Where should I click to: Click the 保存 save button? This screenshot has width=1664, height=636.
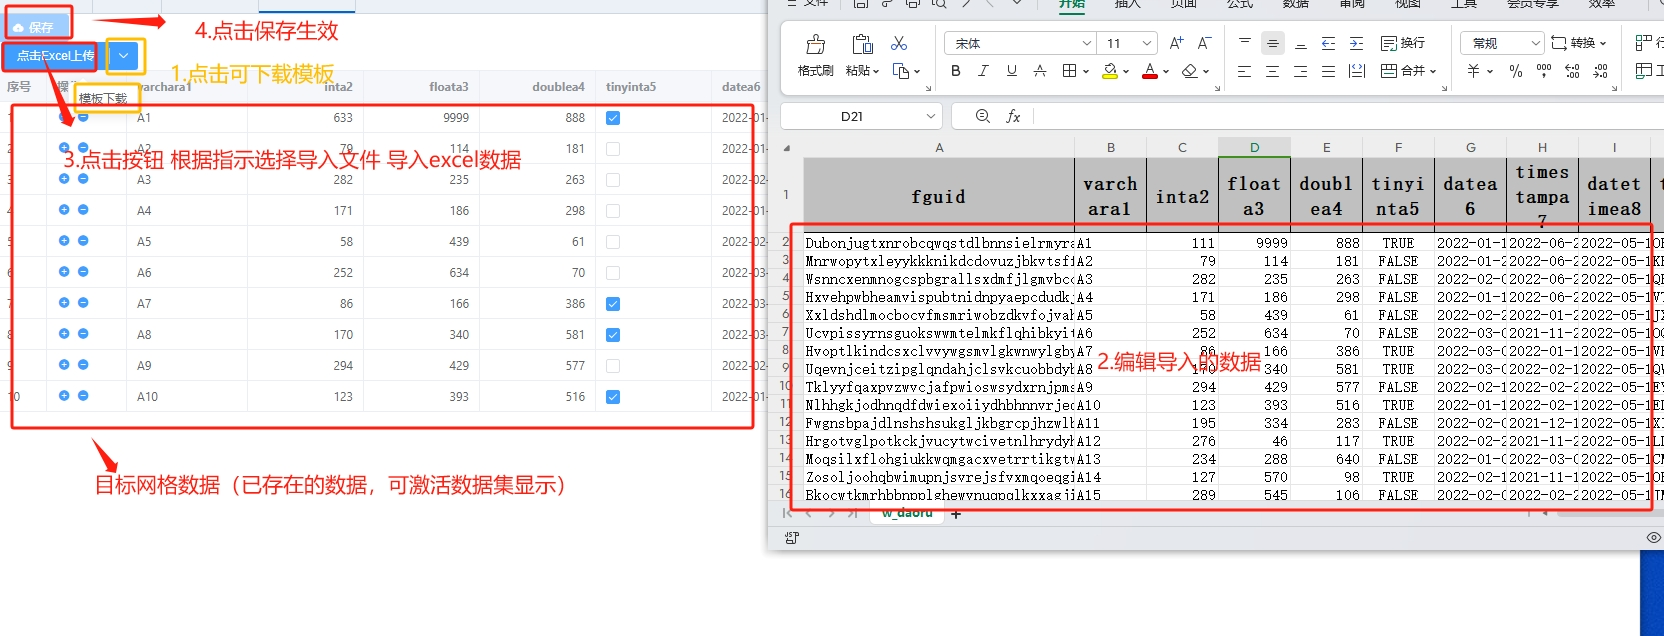tap(37, 27)
